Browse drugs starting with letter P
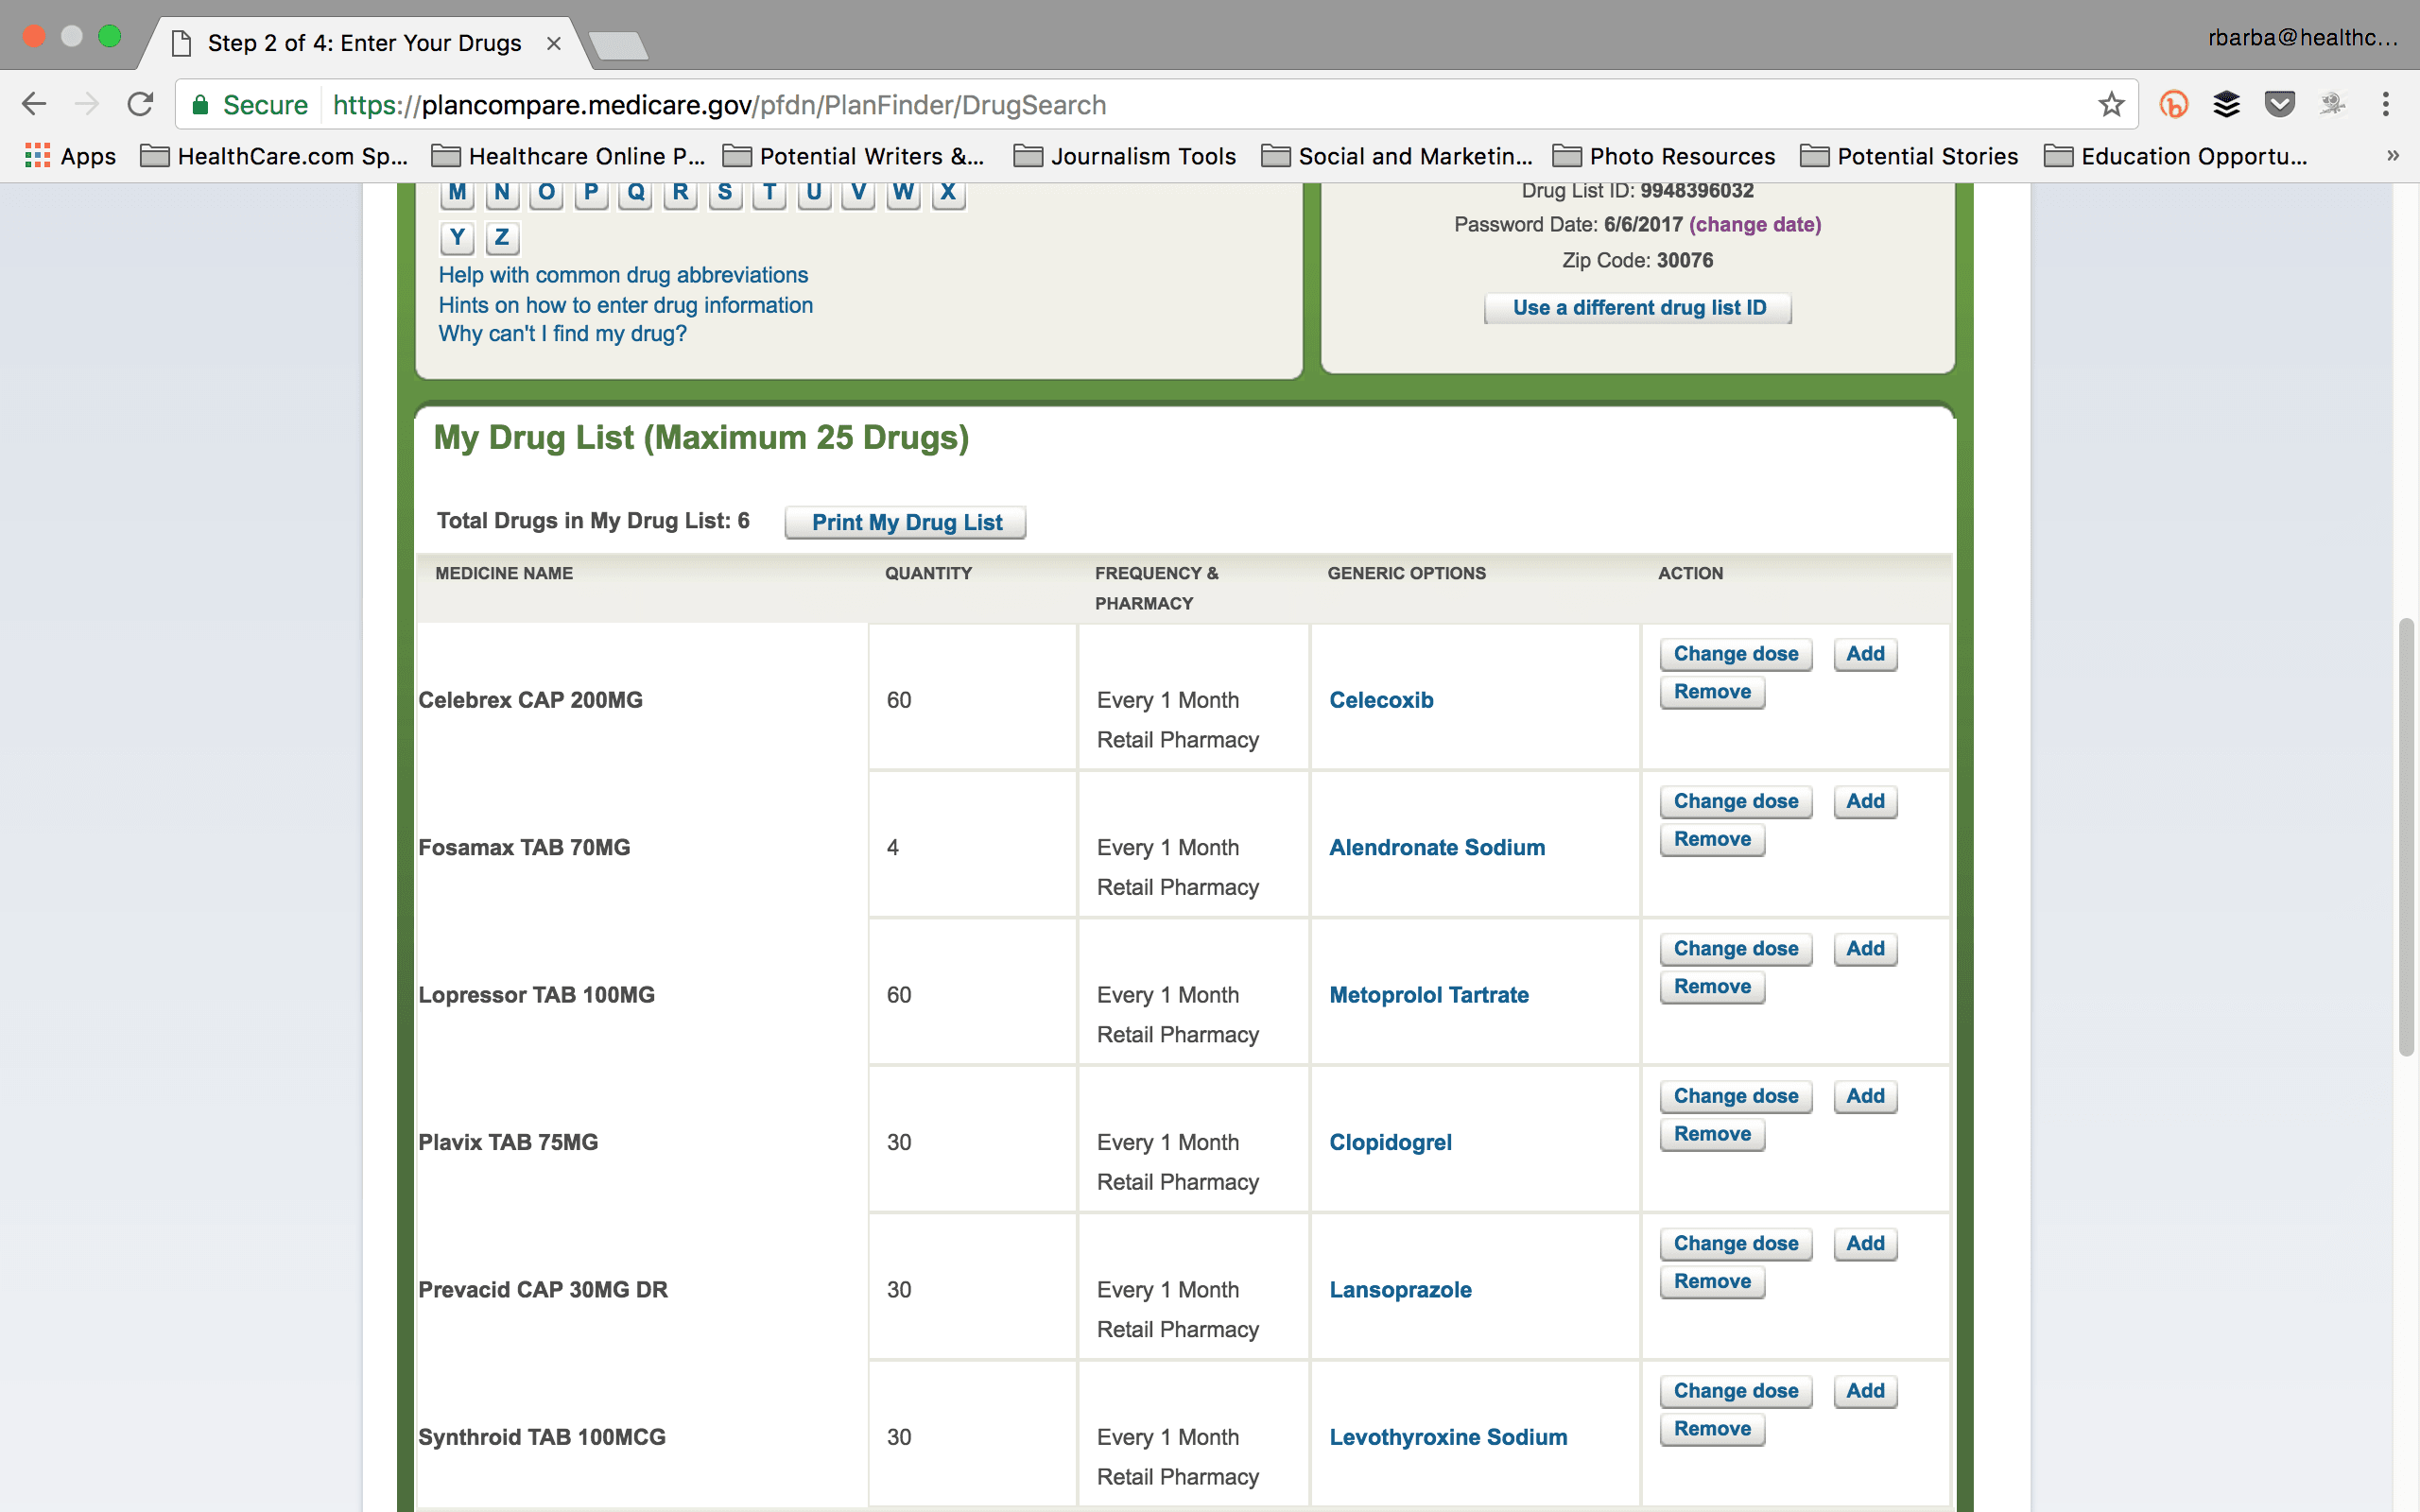The height and width of the screenshot is (1512, 2420). 591,193
